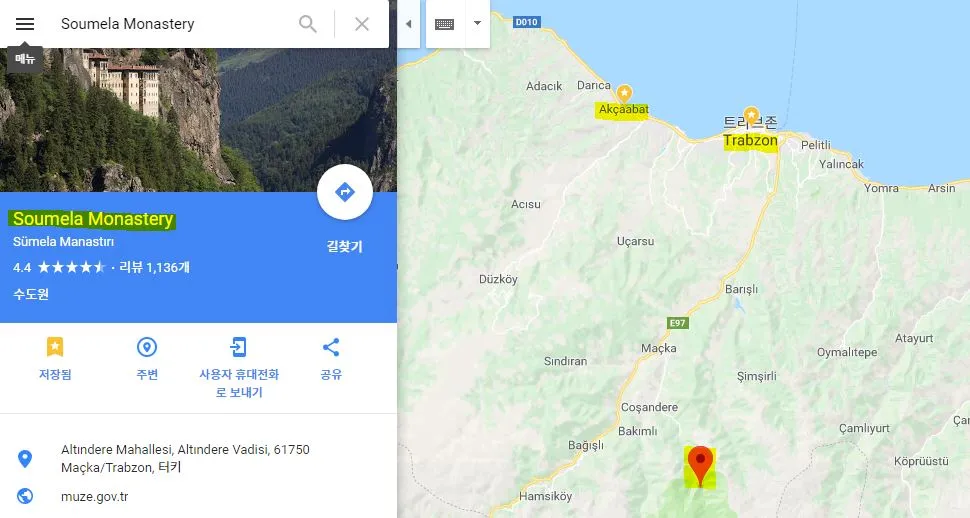Click the saved bookmark star icon
This screenshot has width=970, height=518.
[x=55, y=347]
